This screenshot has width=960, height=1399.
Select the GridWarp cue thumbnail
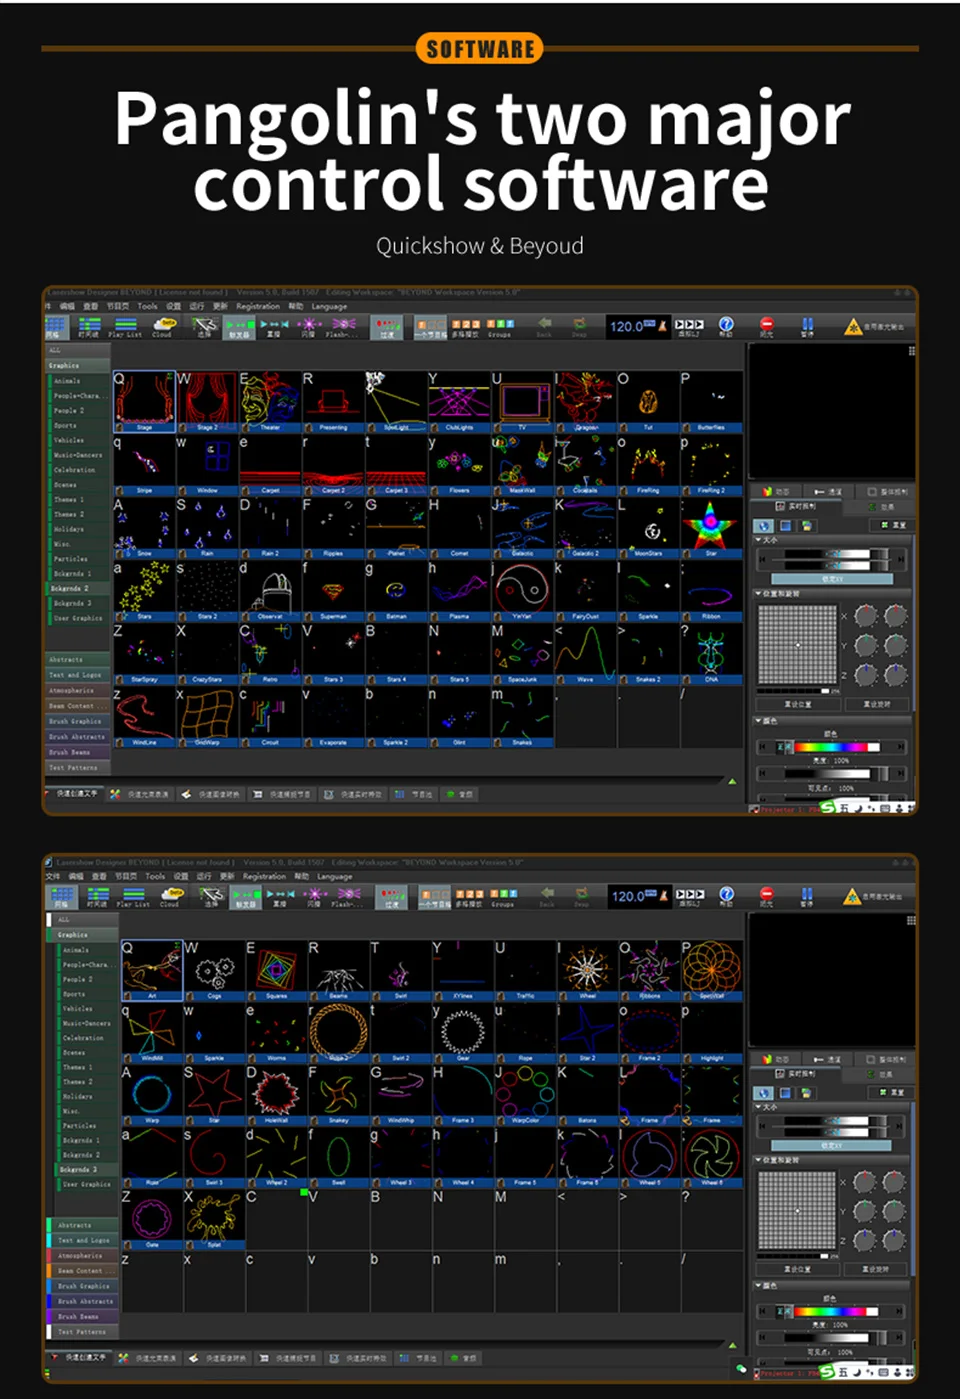point(207,716)
